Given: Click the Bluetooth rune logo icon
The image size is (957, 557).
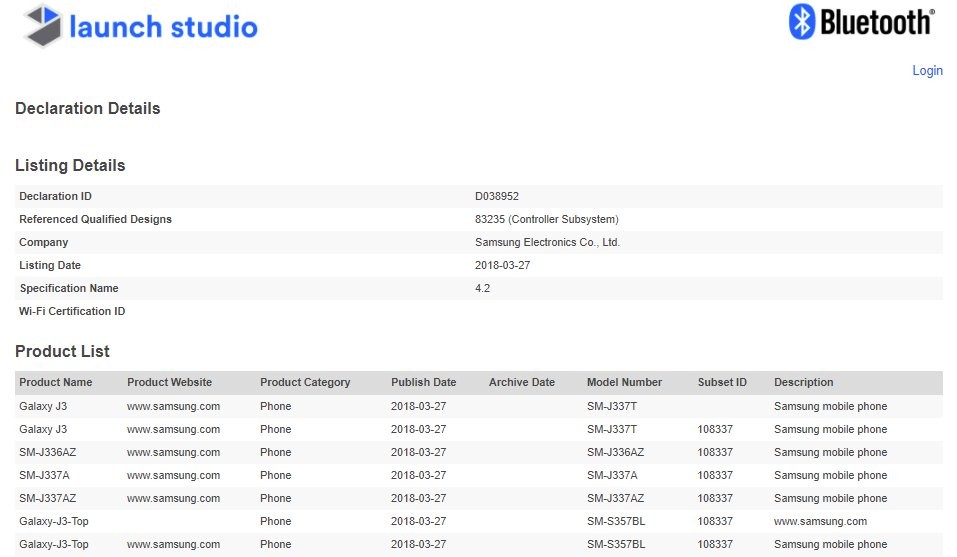Looking at the screenshot, I should (802, 22).
